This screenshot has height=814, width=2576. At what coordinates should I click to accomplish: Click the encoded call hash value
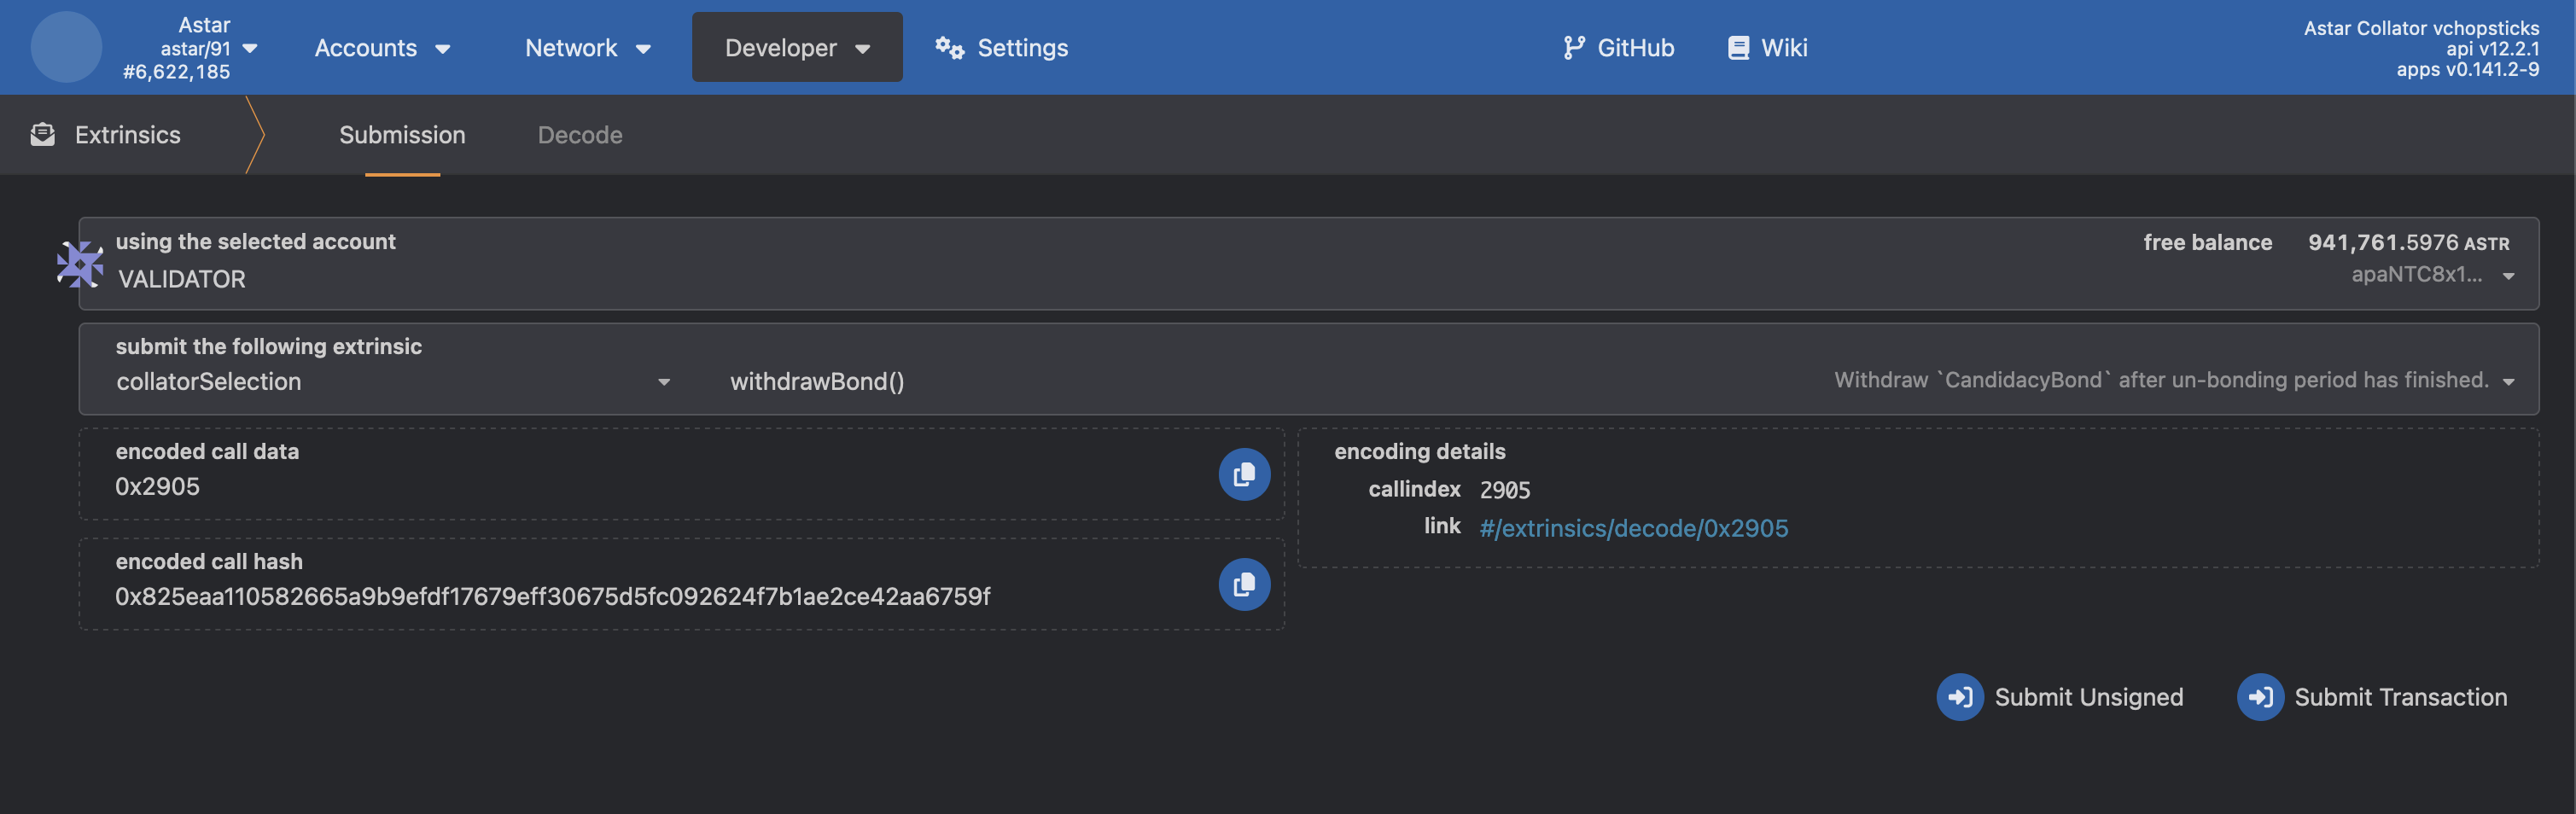coord(552,596)
